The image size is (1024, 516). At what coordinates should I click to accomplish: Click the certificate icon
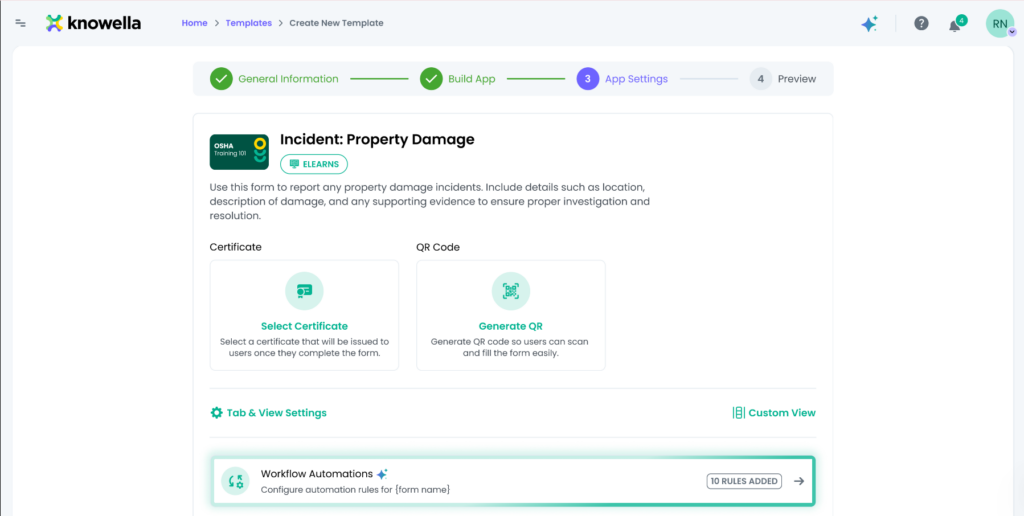(304, 291)
